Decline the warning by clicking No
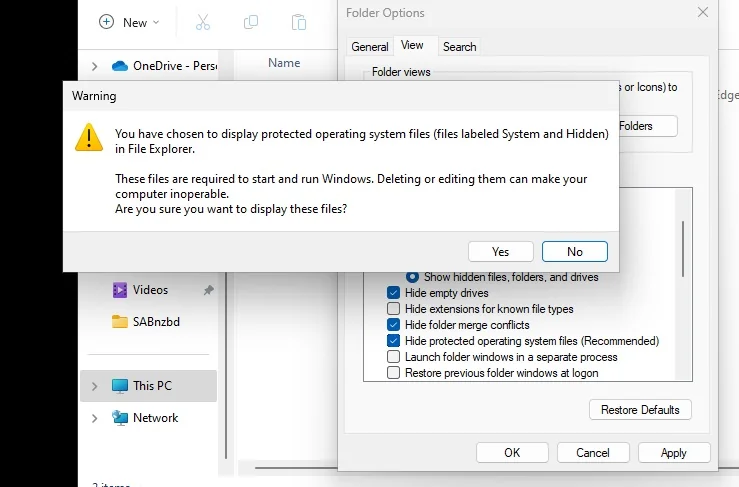739x487 pixels. point(575,252)
